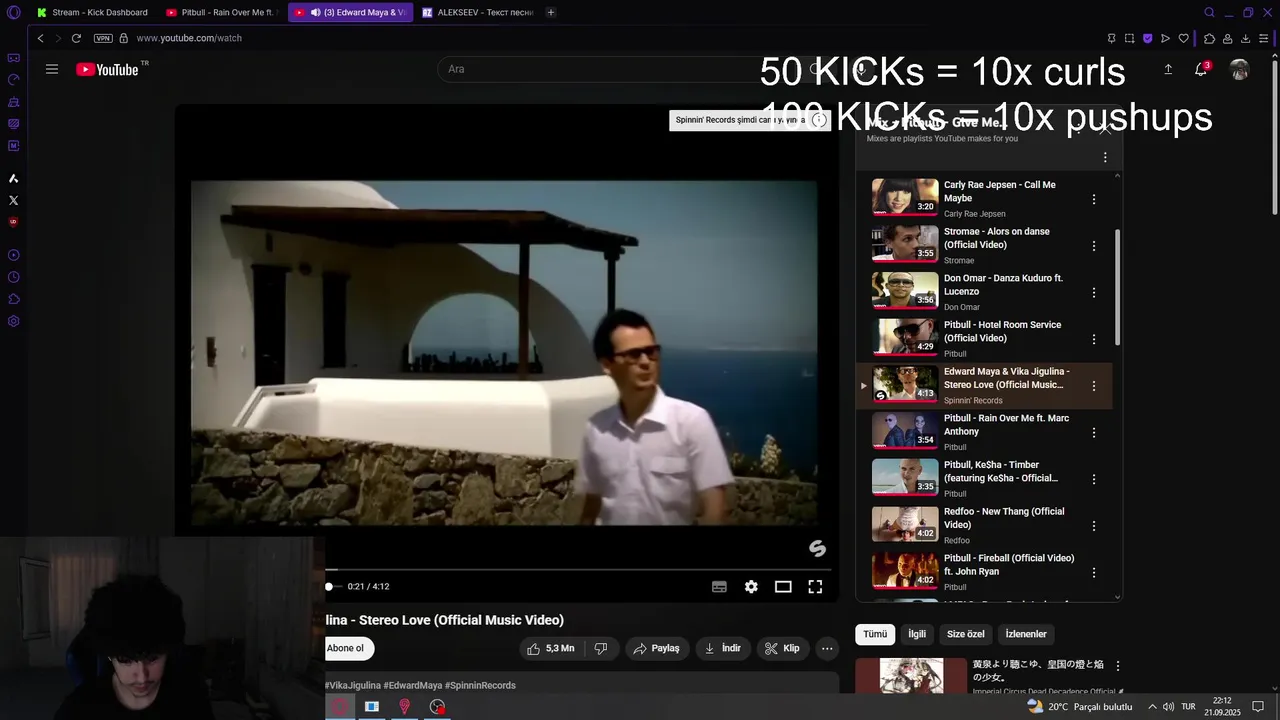Image resolution: width=1280 pixels, height=720 pixels.
Task: Open the YouTube account avatar menu
Action: click(1239, 69)
